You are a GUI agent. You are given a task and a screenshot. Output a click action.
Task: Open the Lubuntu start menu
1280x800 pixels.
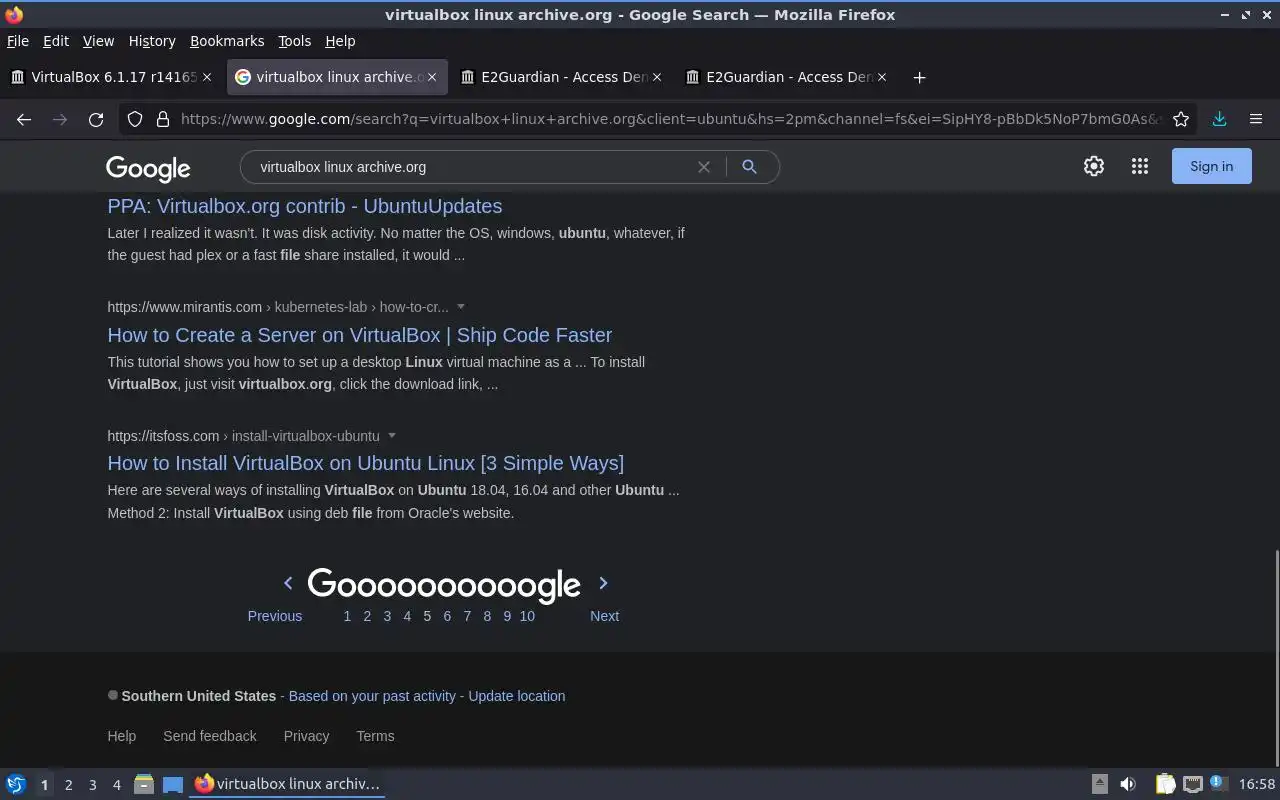coord(16,784)
